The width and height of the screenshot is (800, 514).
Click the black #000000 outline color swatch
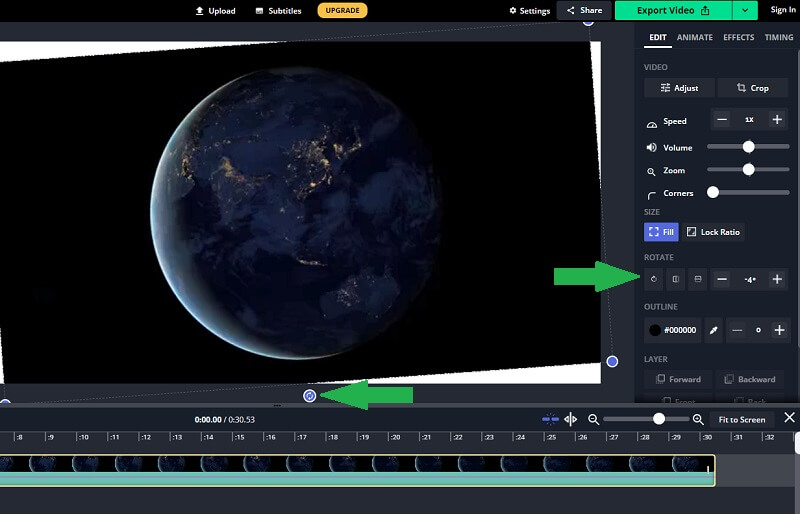pyautogui.click(x=655, y=330)
